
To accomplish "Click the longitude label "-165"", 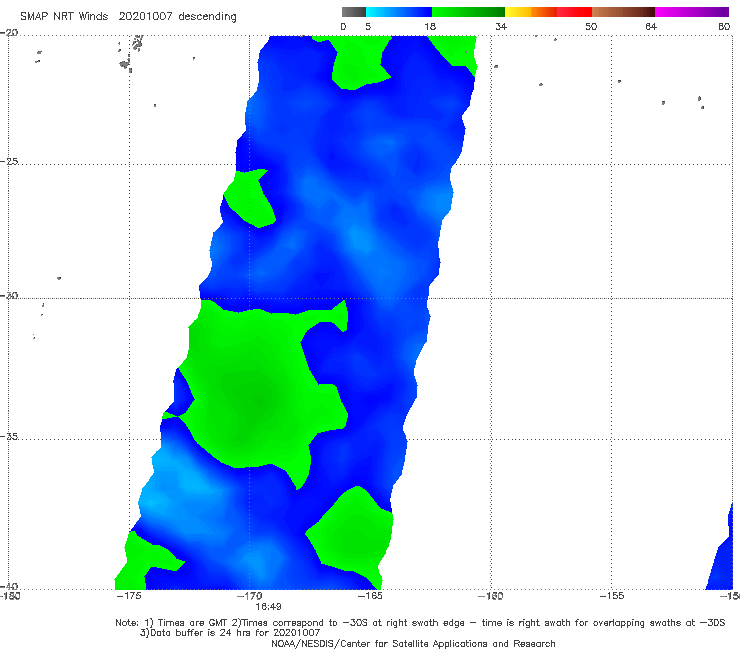I will 370,596.
